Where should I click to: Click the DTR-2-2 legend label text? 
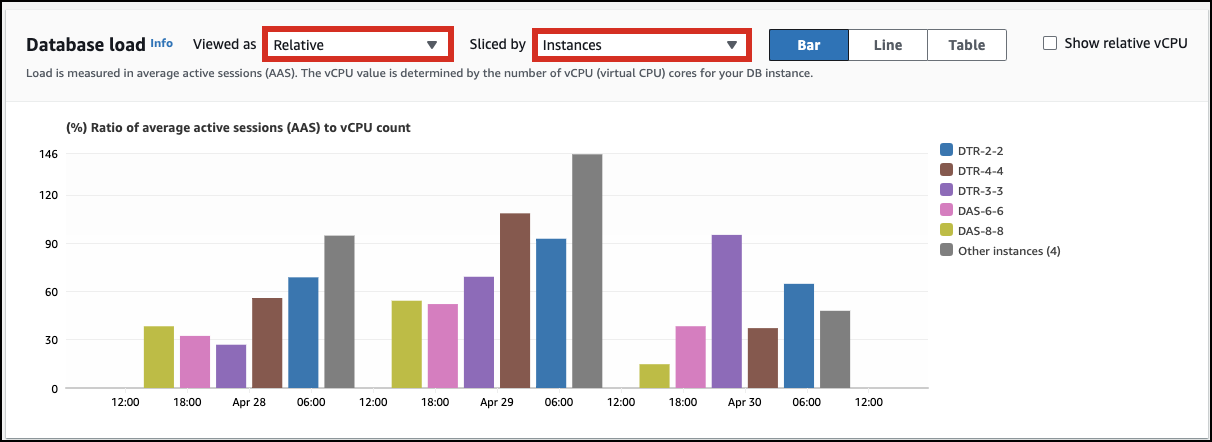coord(981,150)
